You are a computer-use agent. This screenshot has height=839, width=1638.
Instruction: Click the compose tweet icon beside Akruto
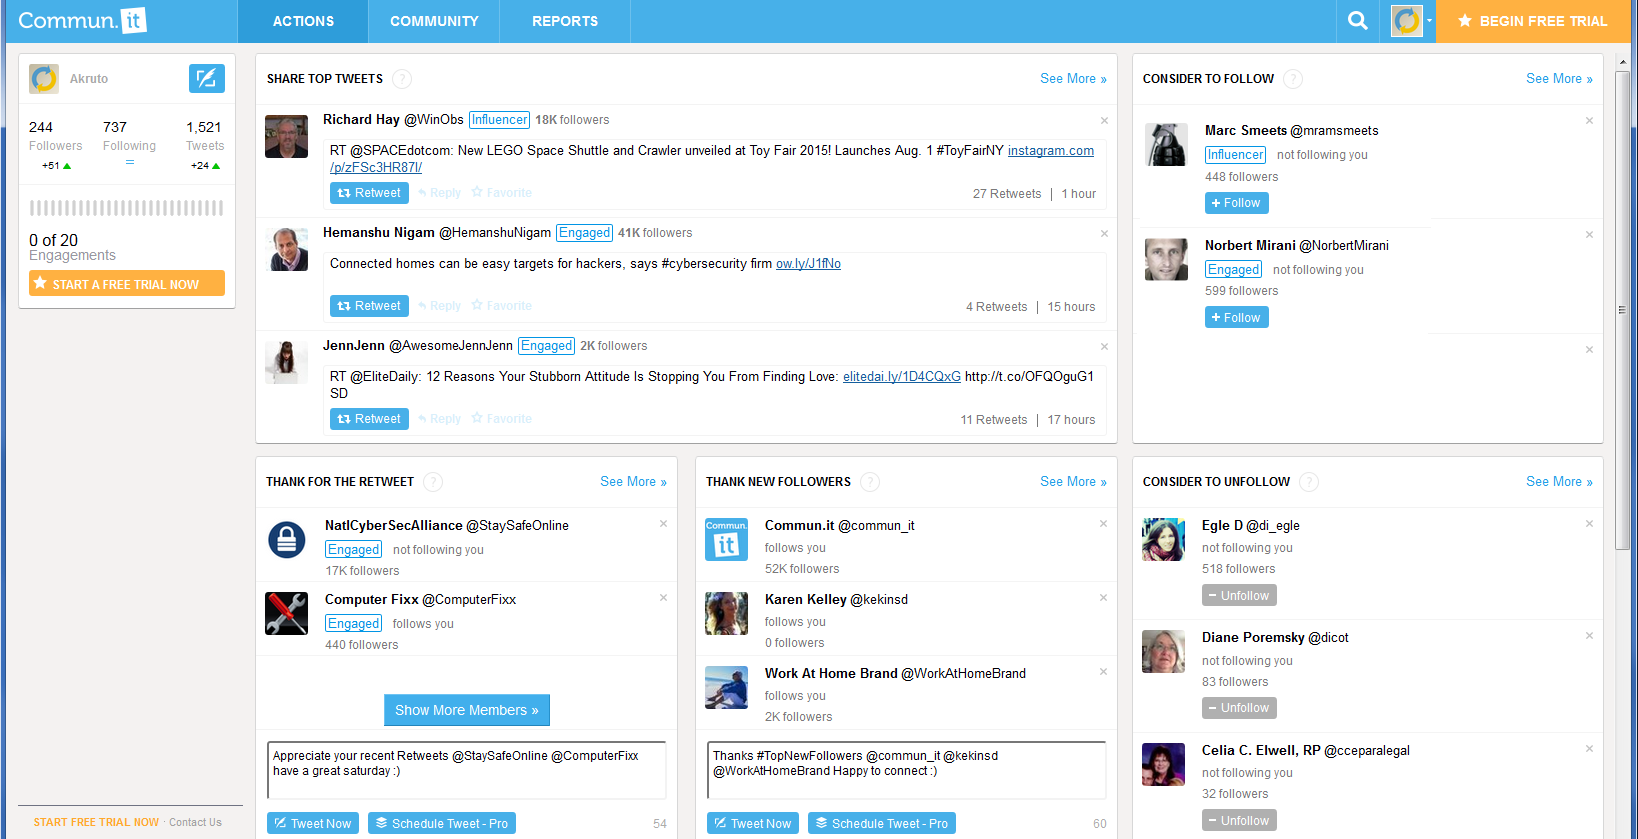tap(207, 78)
